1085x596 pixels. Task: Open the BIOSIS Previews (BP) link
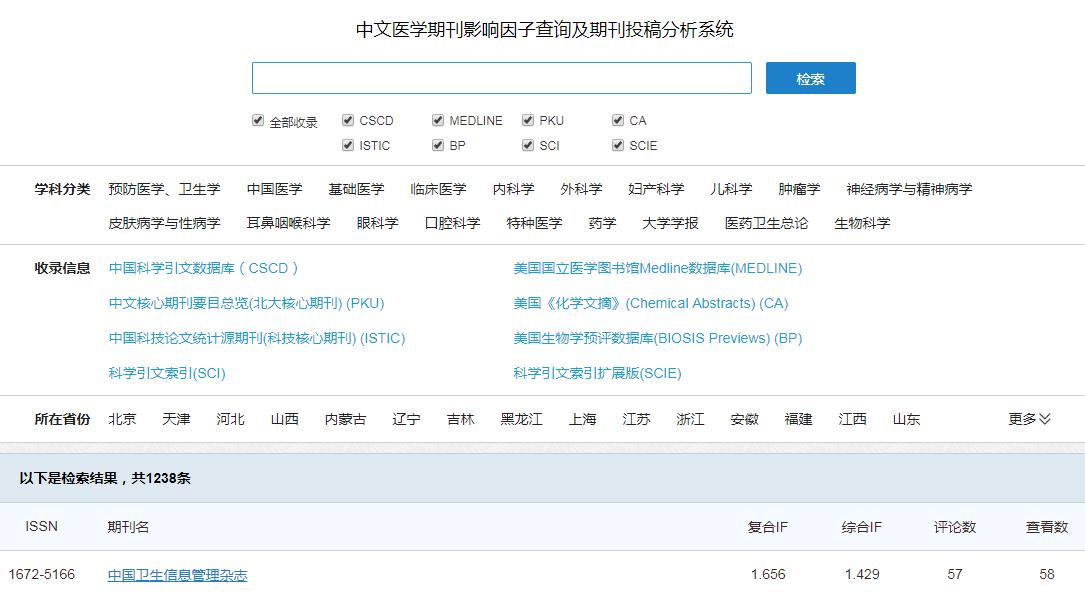(657, 338)
